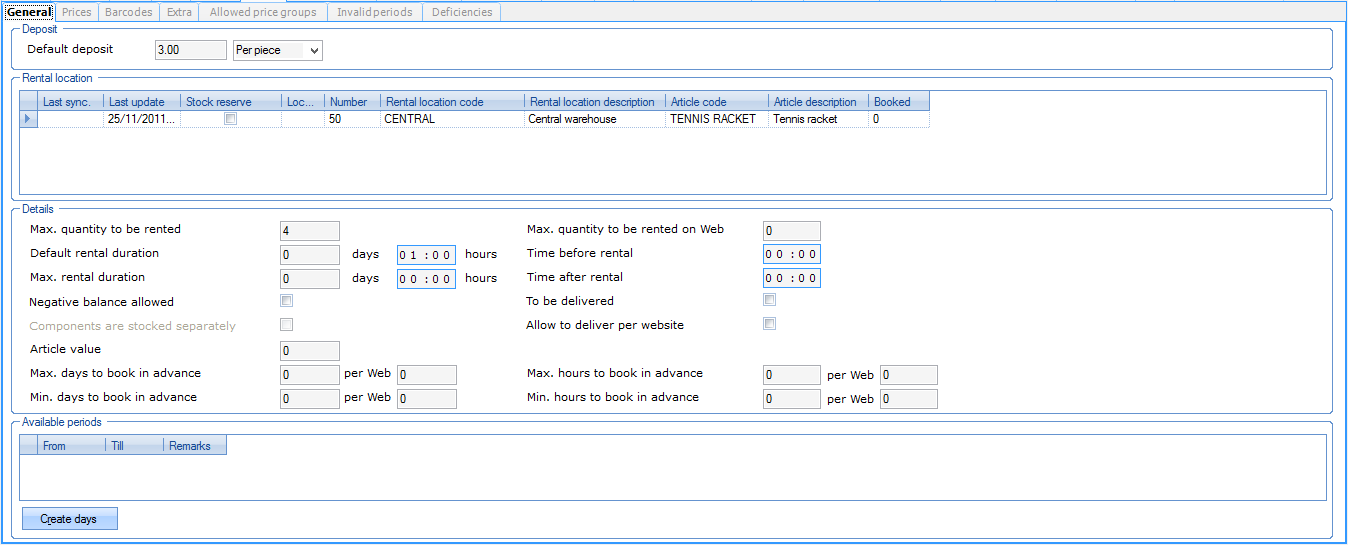Select the row indicator arrow in Rental location grid
Screen dimensions: 1348x545
[28, 119]
